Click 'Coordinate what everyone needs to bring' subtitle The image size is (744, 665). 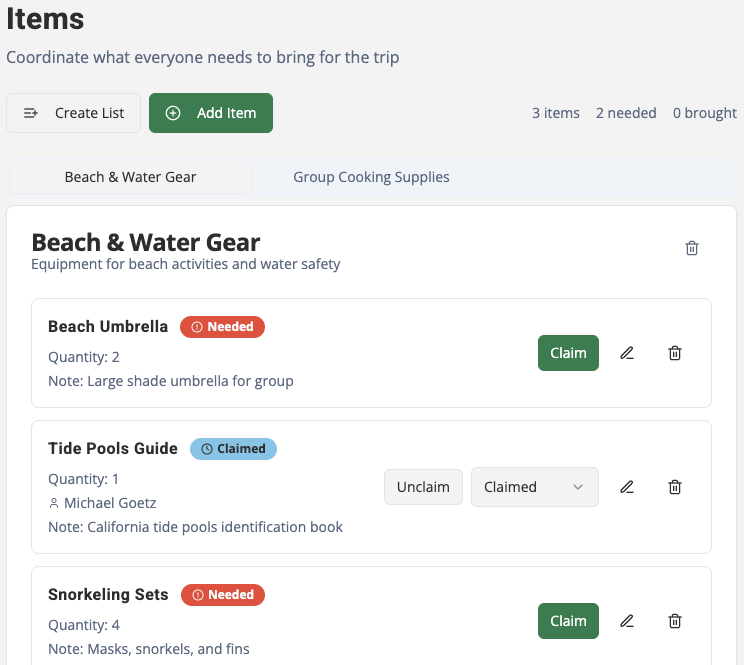click(203, 57)
